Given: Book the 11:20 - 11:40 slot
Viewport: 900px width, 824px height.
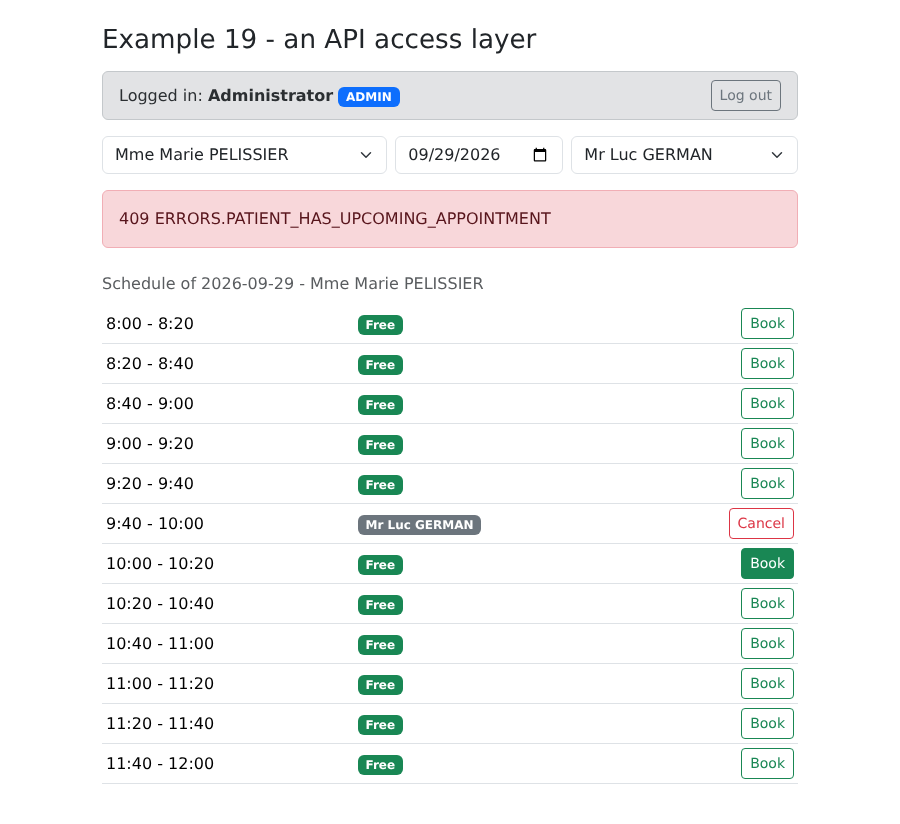Looking at the screenshot, I should 767,724.
